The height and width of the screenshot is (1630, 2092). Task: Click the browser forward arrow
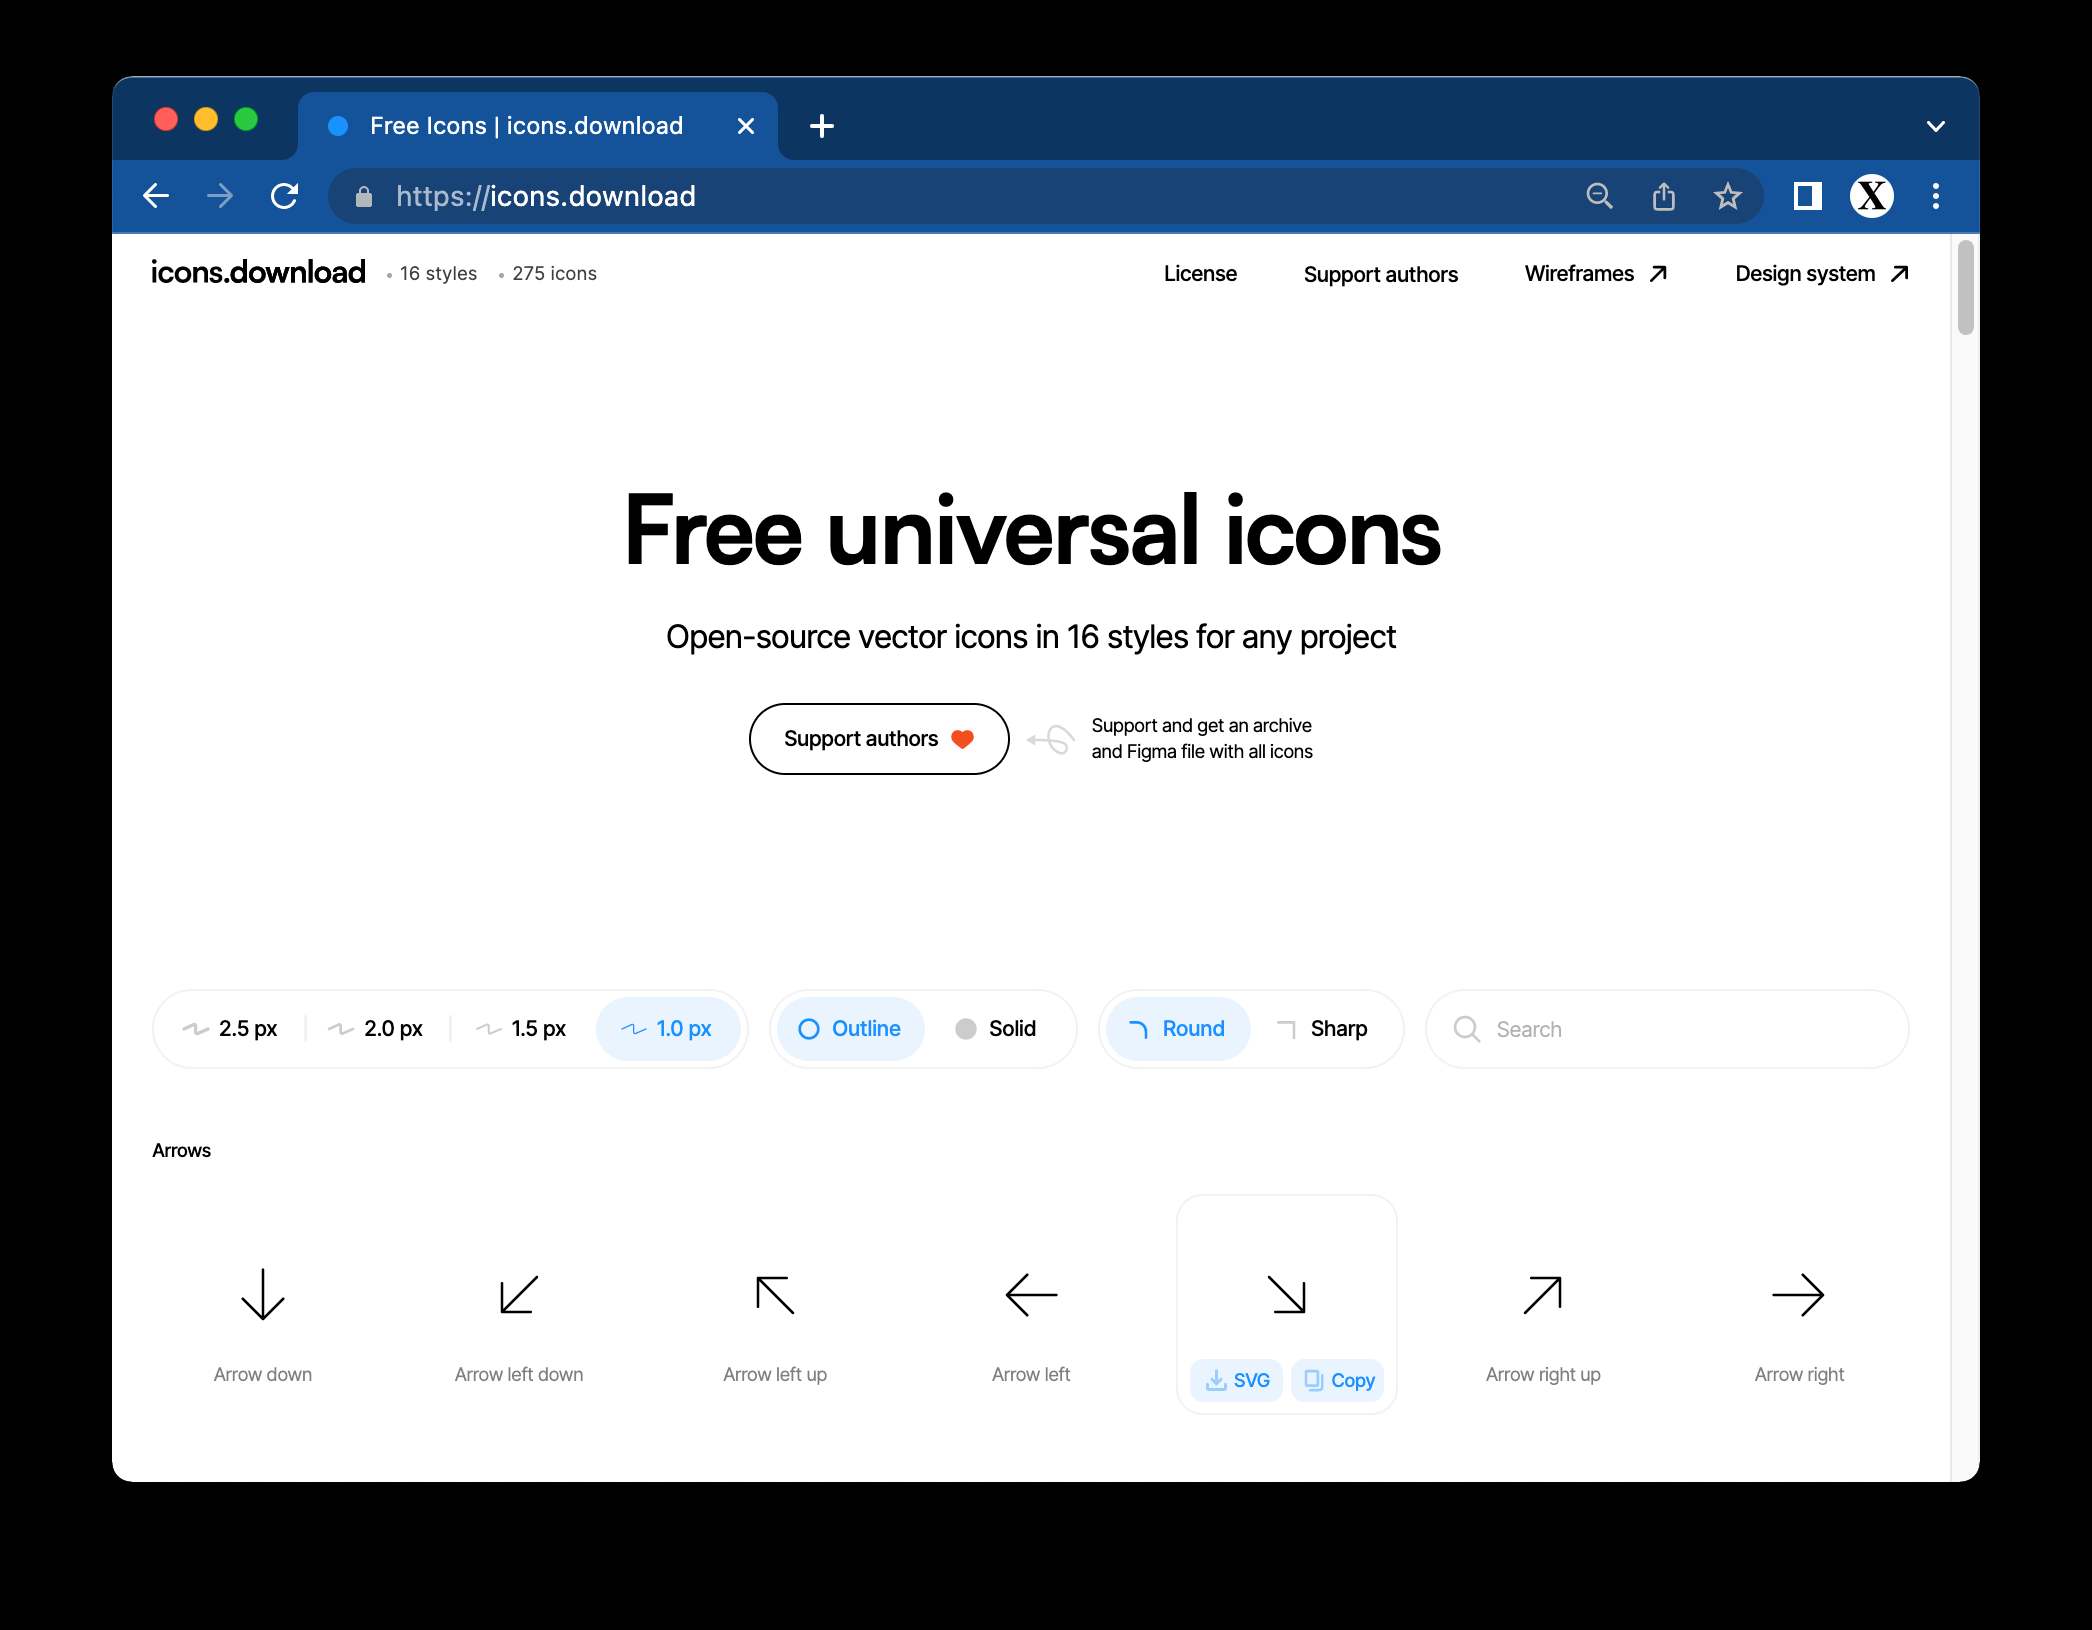tap(220, 196)
